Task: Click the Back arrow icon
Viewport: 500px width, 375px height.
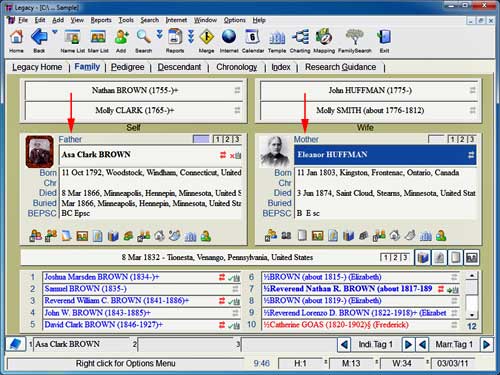Action: 39,36
